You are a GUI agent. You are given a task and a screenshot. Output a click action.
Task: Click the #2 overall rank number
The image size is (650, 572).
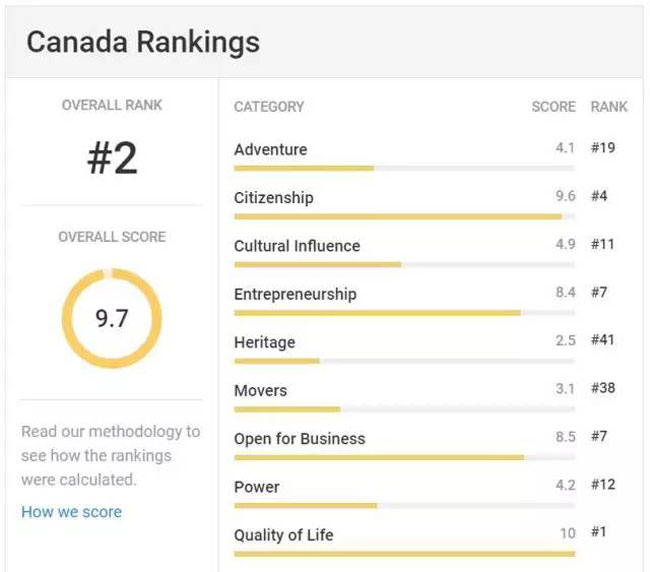pos(111,158)
